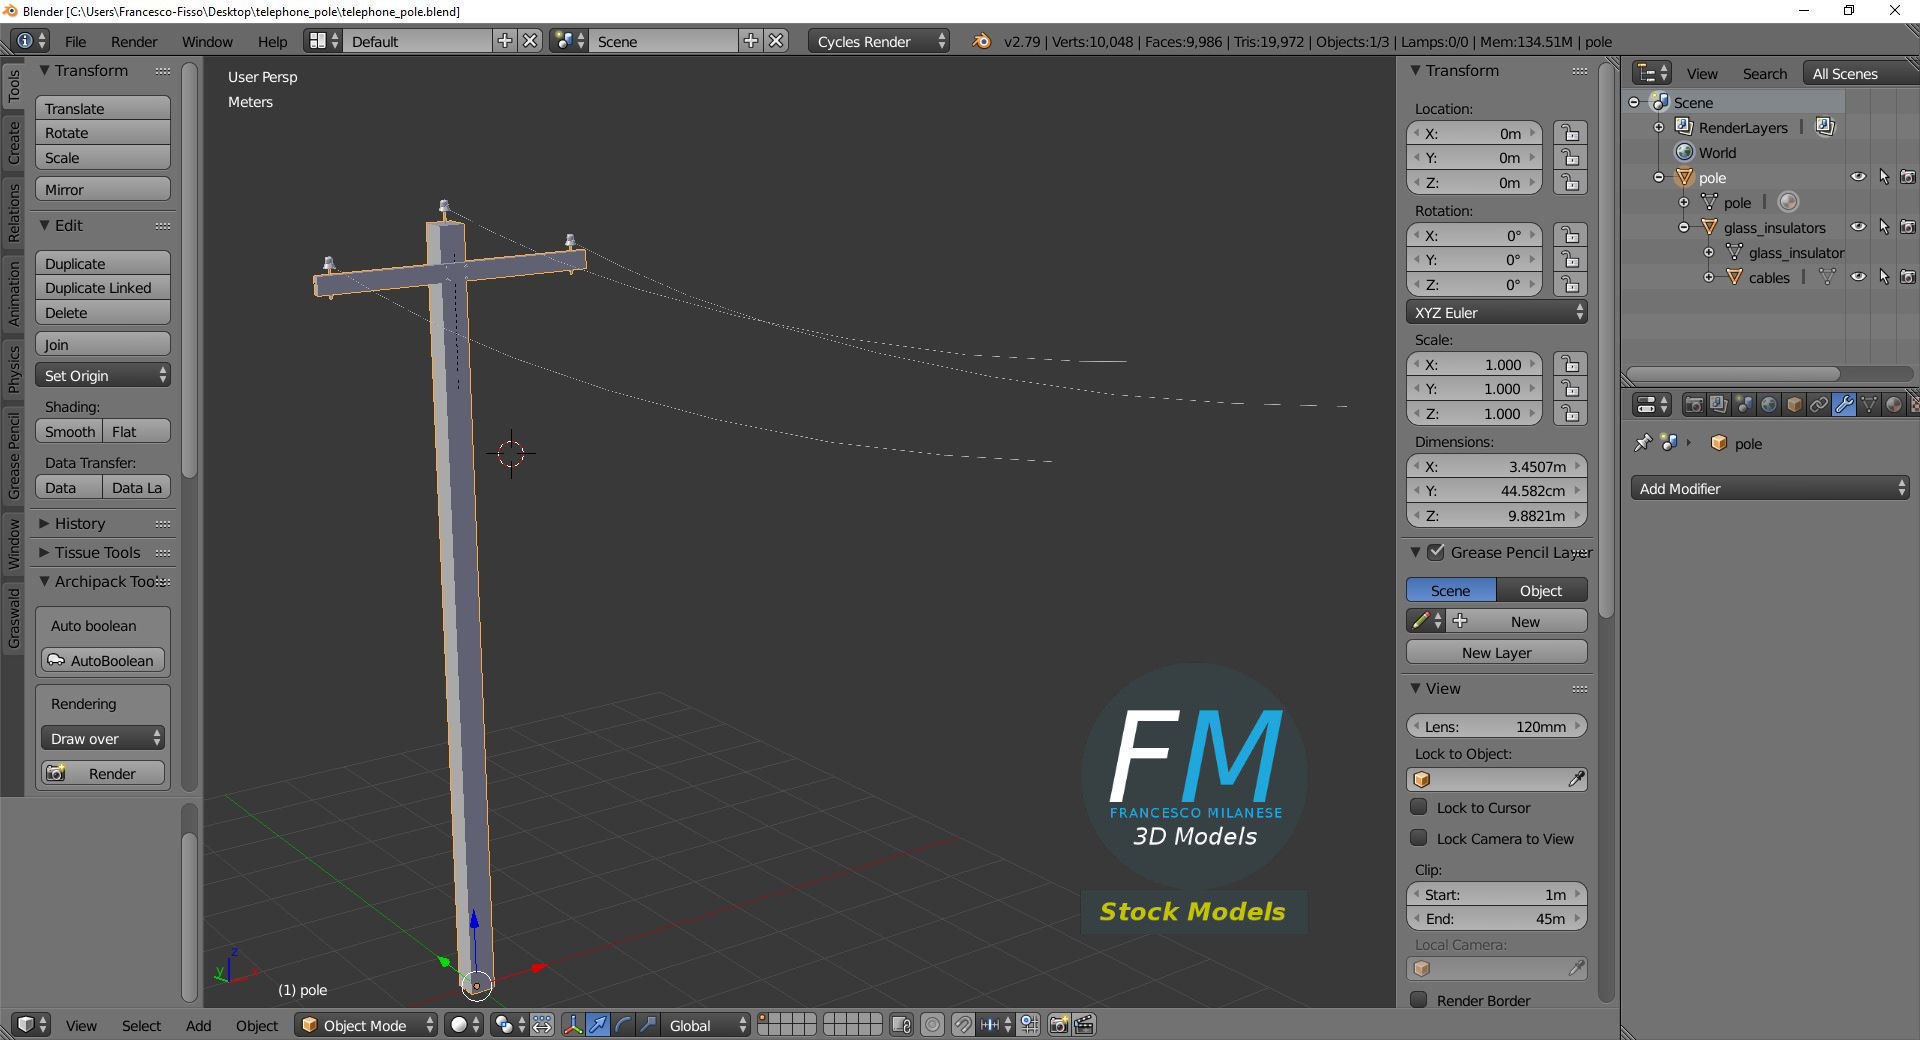Switch to the Create tab in tool shelf
Viewport: 1920px width, 1040px height.
[13, 142]
